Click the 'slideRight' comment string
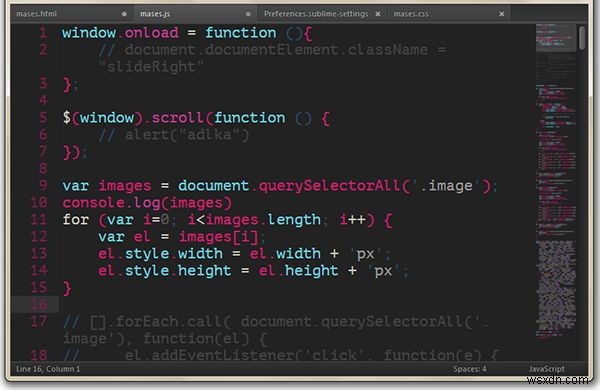600x390 pixels. coord(152,67)
